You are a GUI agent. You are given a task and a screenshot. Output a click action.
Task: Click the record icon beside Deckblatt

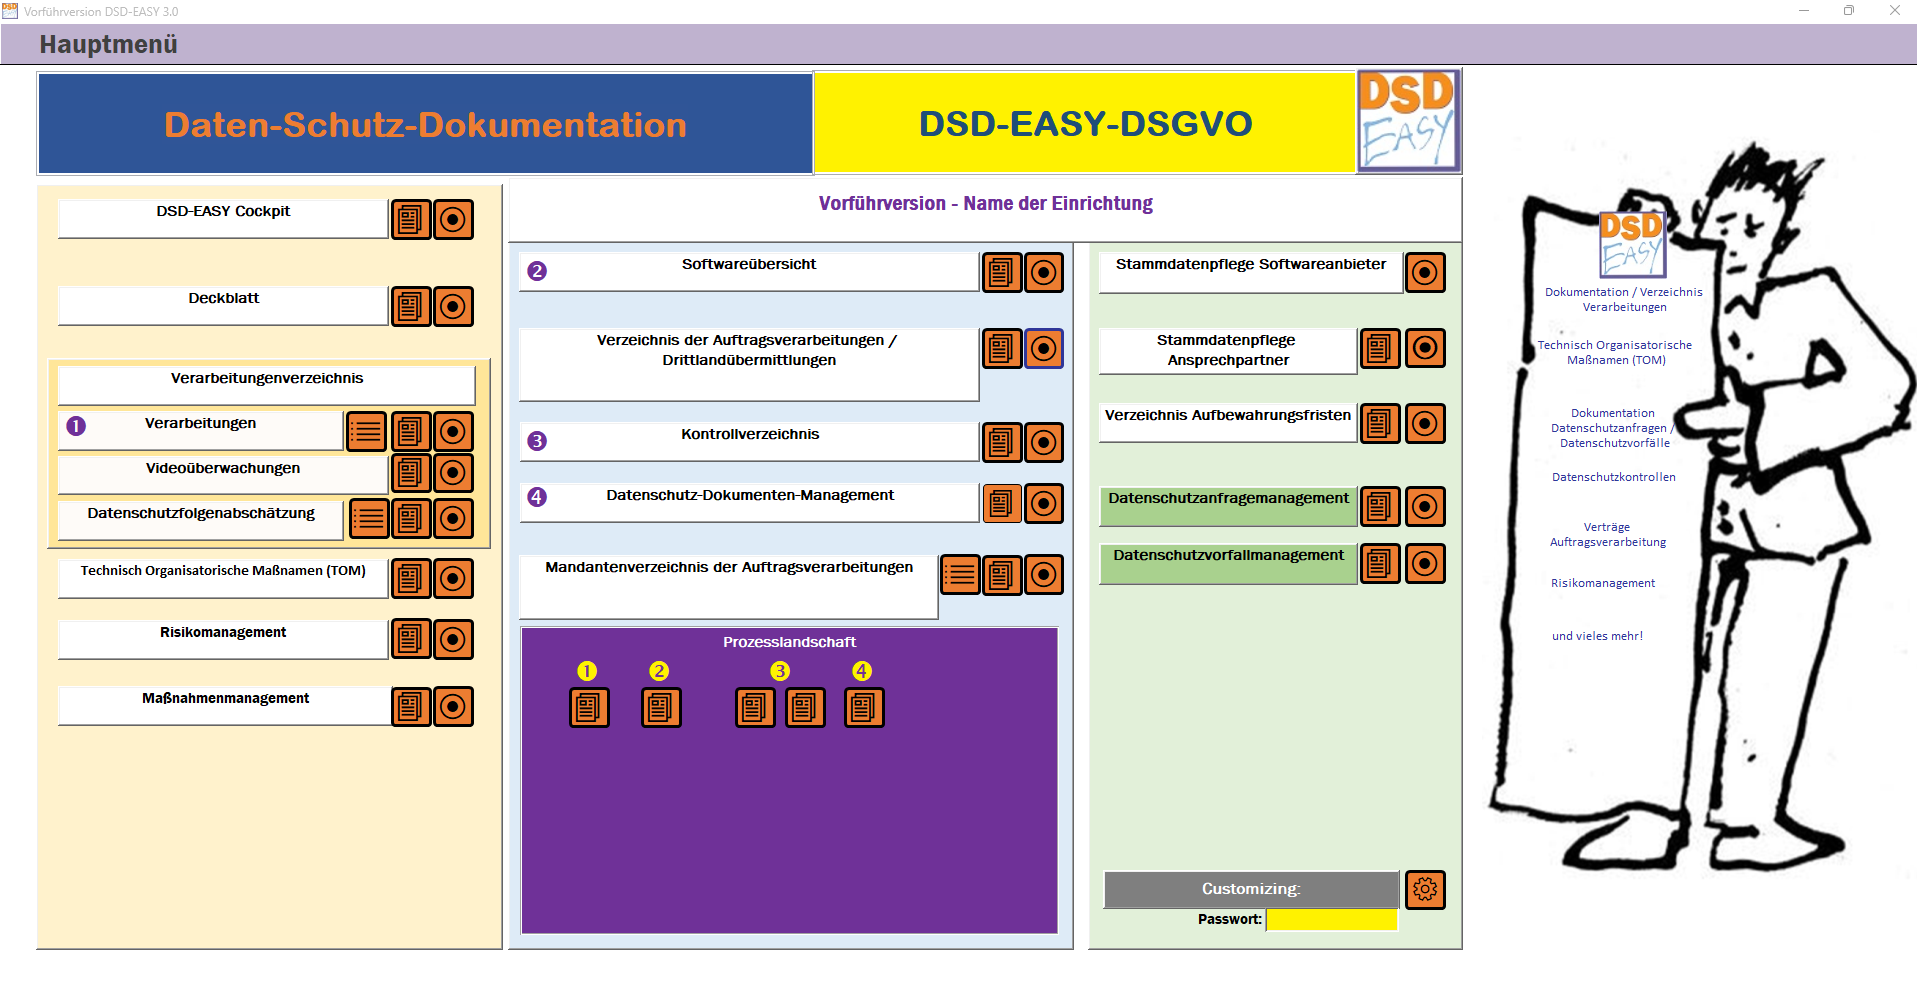click(454, 307)
